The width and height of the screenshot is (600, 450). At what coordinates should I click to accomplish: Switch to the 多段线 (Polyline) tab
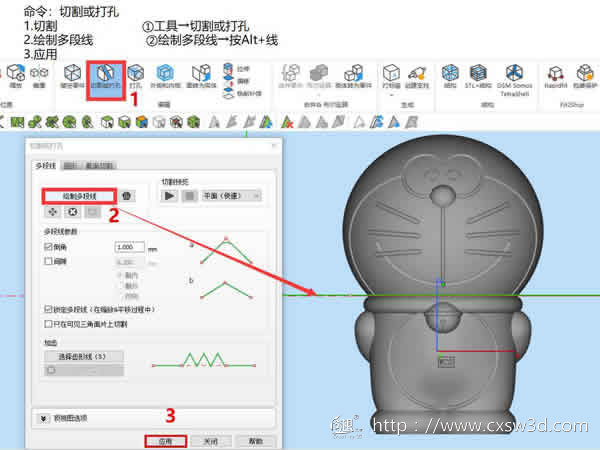46,165
